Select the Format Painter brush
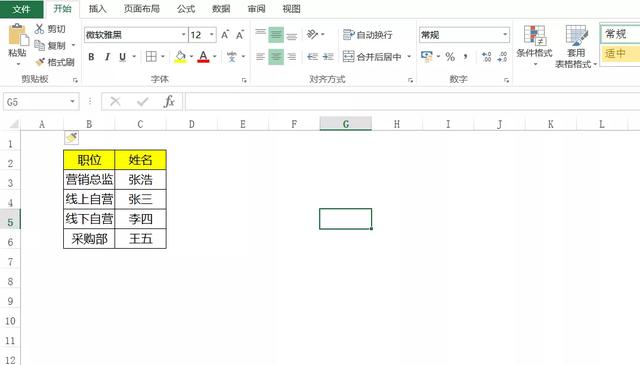Image resolution: width=640 pixels, height=365 pixels. pyautogui.click(x=40, y=62)
